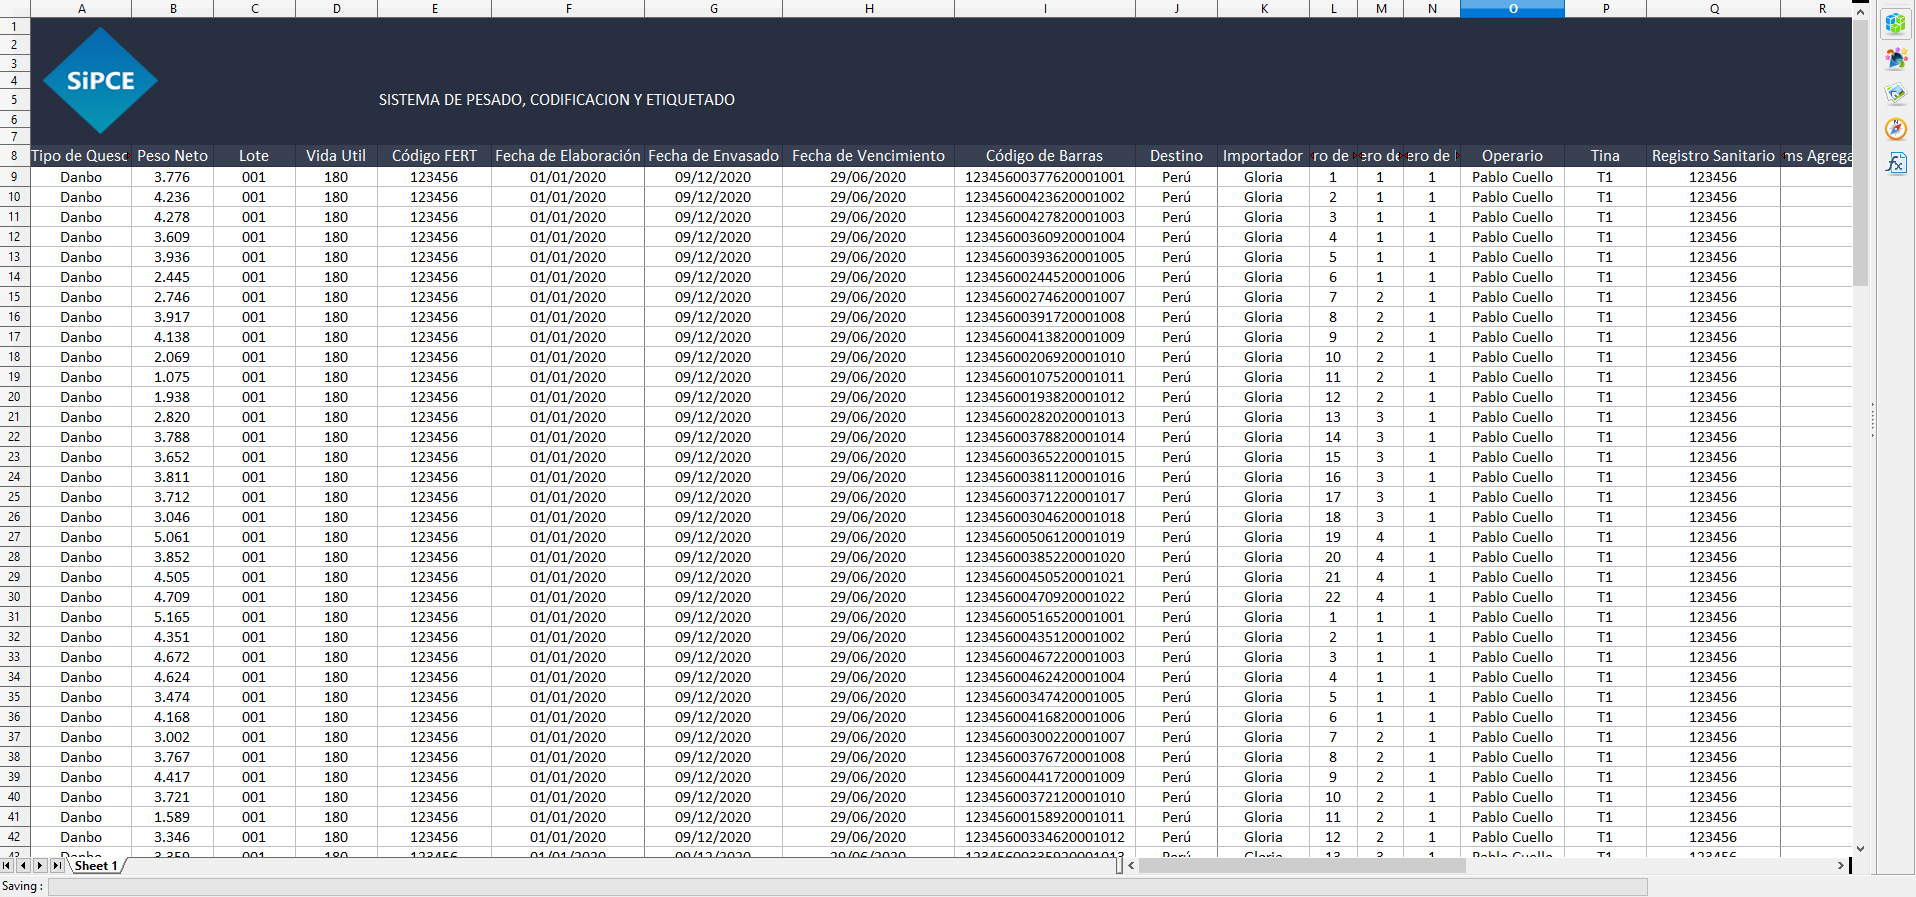Click the 'Tina' header cell

point(1605,156)
